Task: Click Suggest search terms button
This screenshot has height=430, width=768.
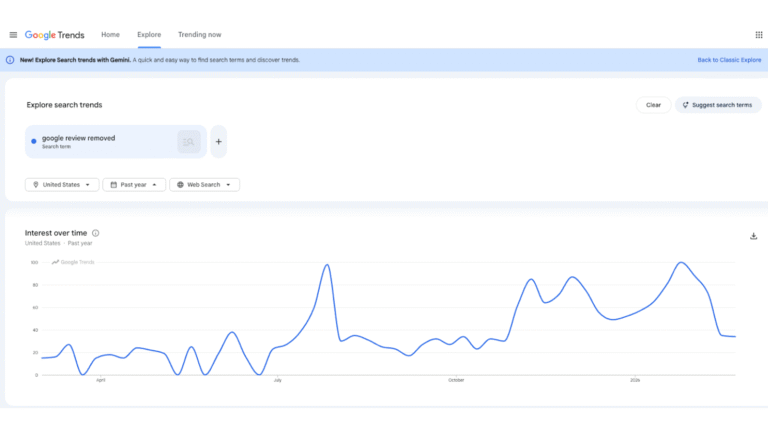Action: (x=718, y=105)
